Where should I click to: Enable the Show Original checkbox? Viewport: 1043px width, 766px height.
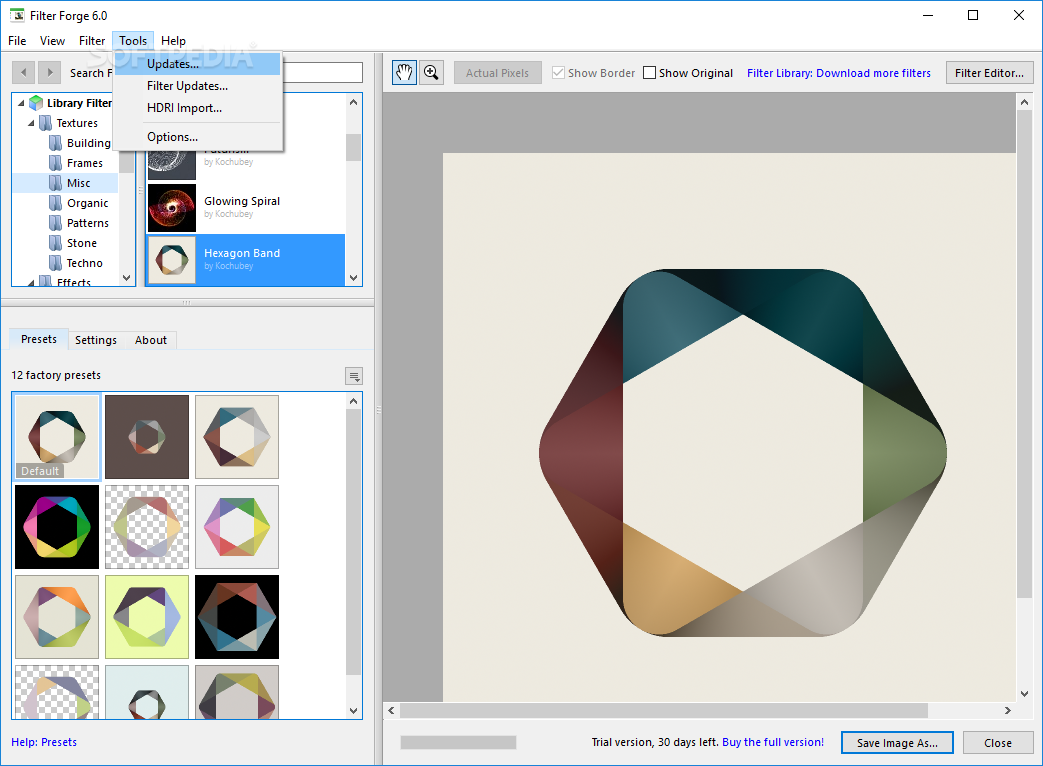click(x=650, y=73)
